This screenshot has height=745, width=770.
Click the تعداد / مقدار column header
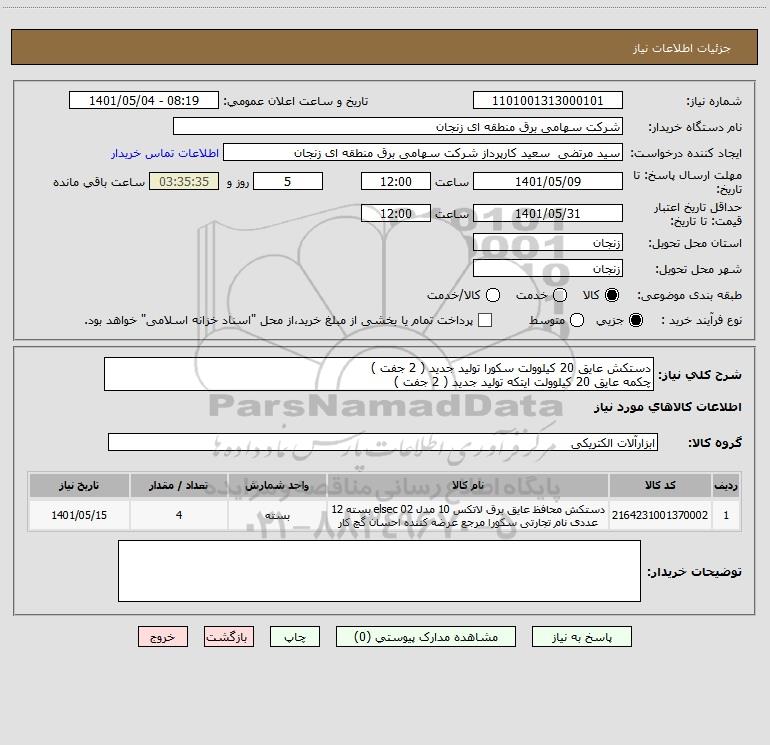(x=179, y=485)
